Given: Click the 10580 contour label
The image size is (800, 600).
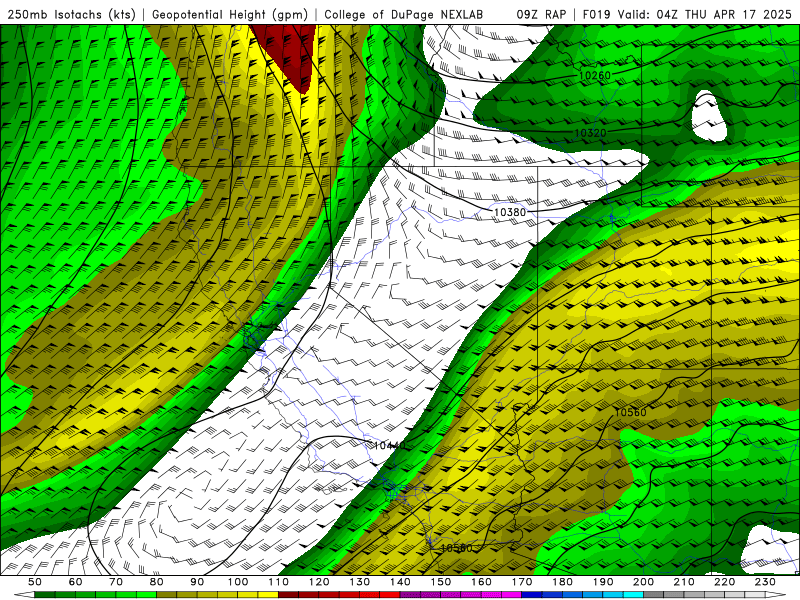Looking at the screenshot, I should click(x=456, y=548).
